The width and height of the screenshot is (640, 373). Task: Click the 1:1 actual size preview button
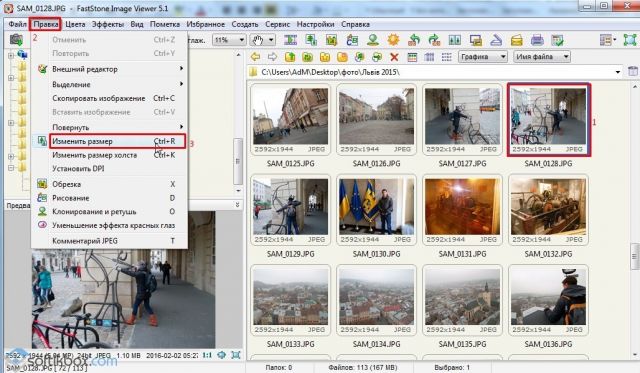207,355
